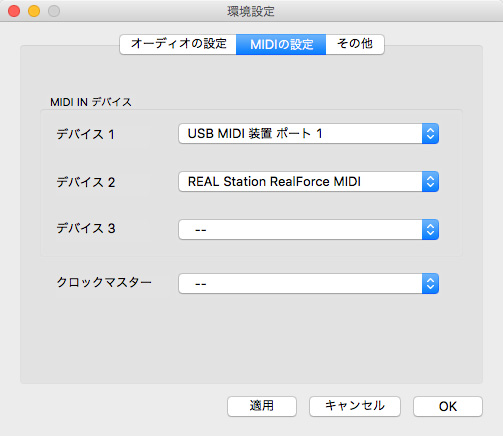Minimize the 環境設定 window with yellow button
Image resolution: width=503 pixels, height=436 pixels.
coord(34,11)
